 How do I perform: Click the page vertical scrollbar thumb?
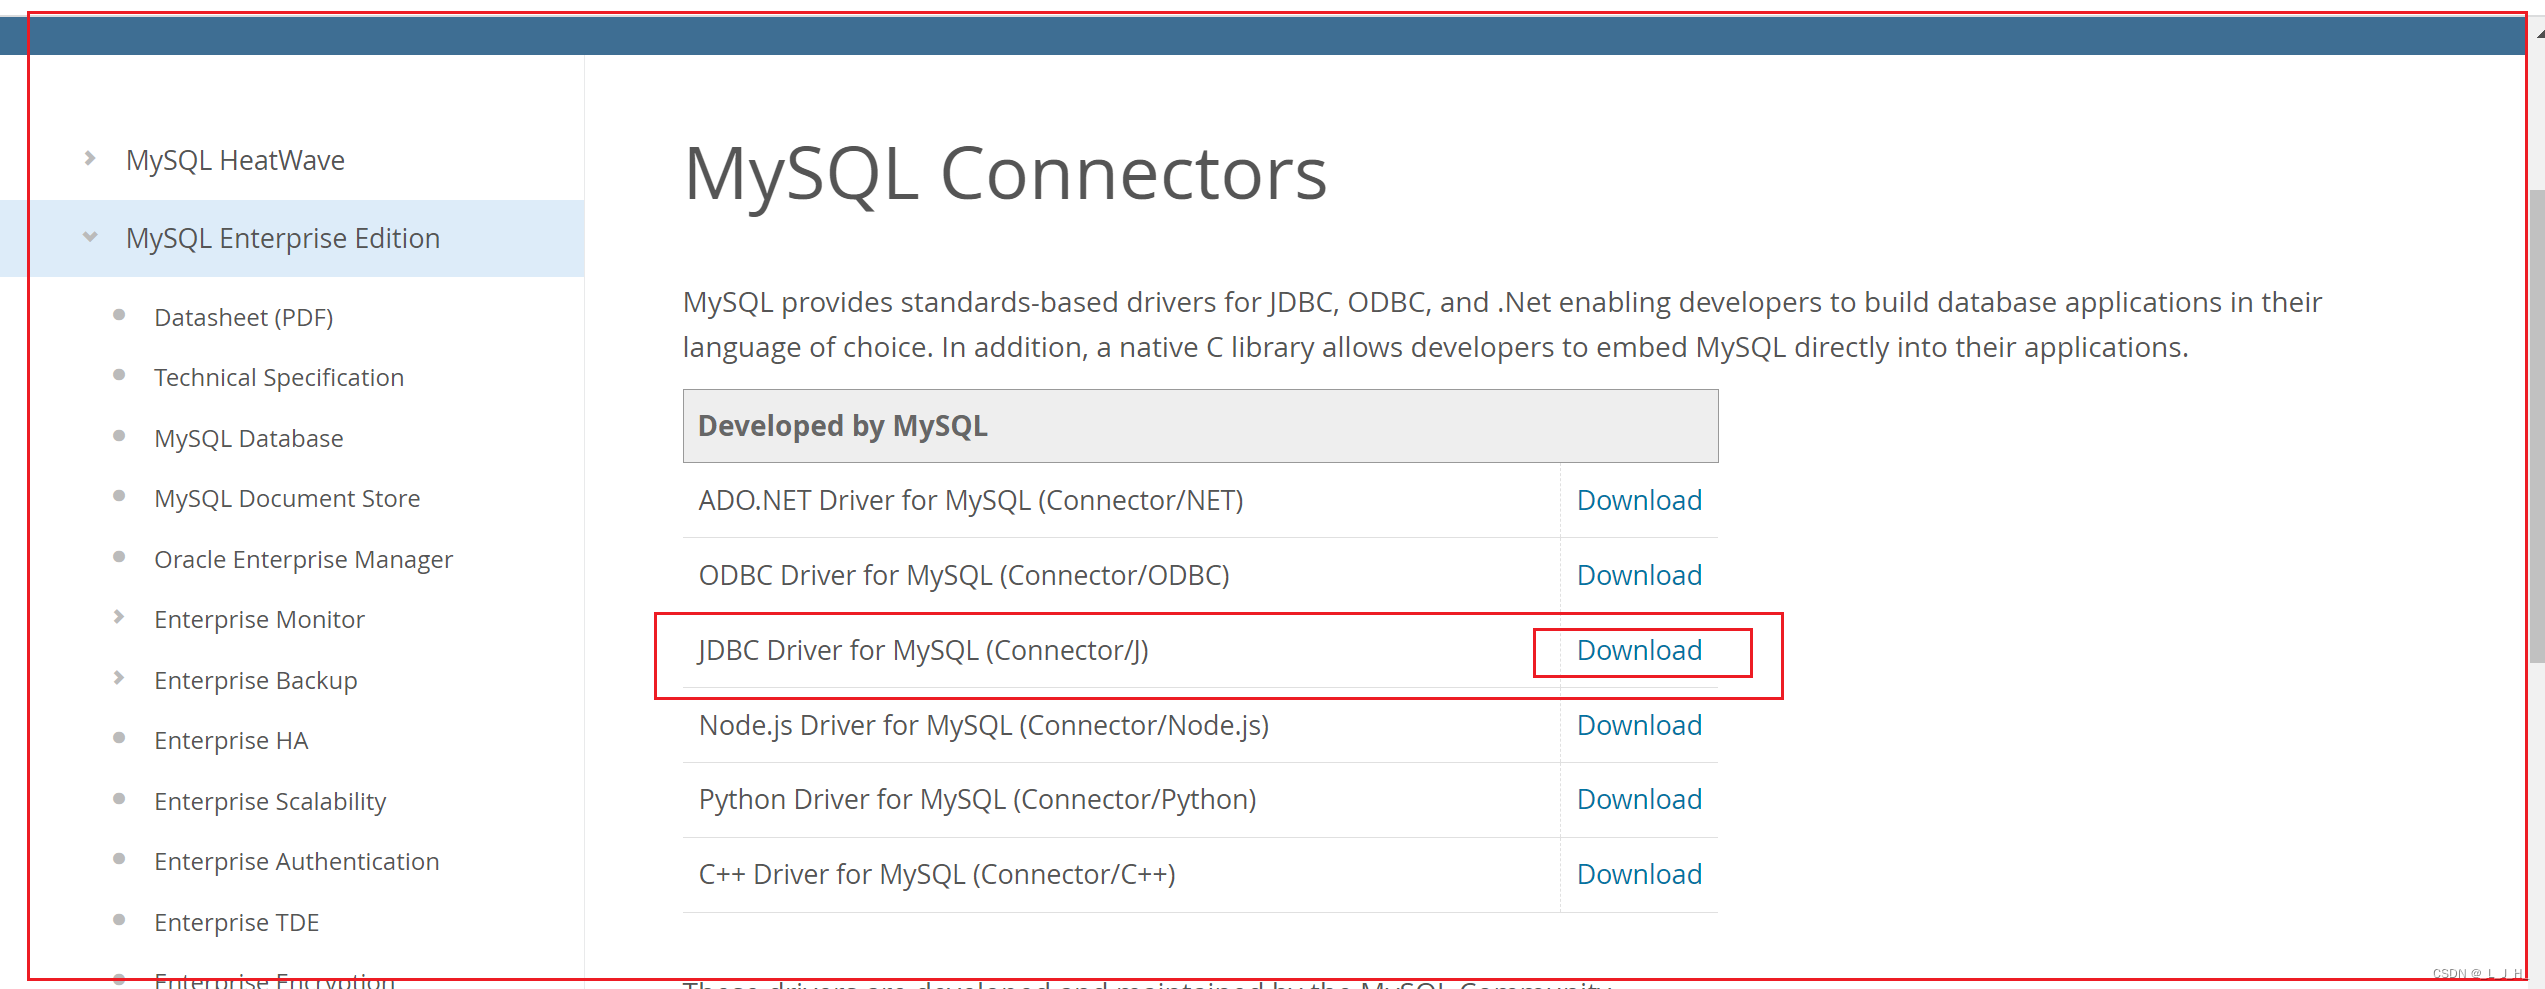[x=2536, y=425]
